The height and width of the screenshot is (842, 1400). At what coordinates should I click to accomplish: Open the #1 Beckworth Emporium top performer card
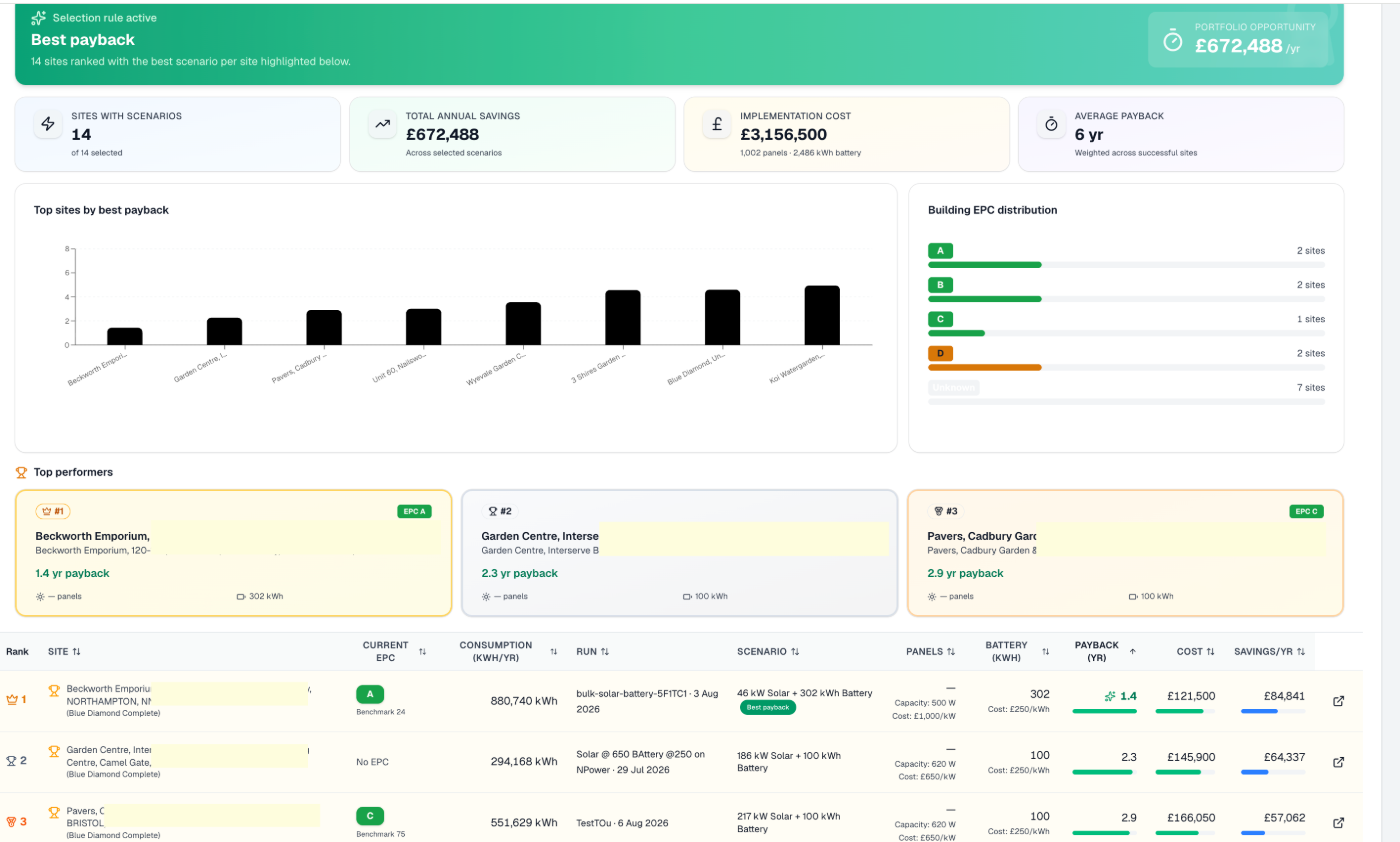(233, 553)
